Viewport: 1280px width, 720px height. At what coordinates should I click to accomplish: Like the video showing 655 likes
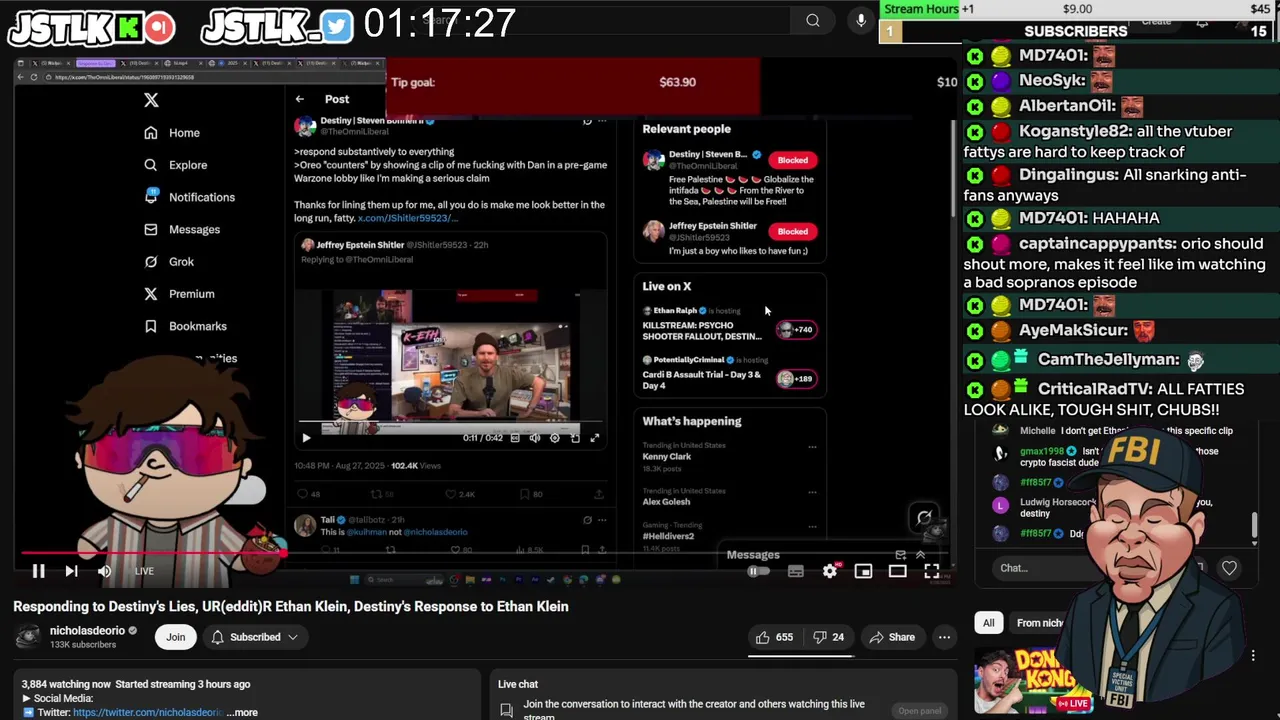click(x=775, y=637)
